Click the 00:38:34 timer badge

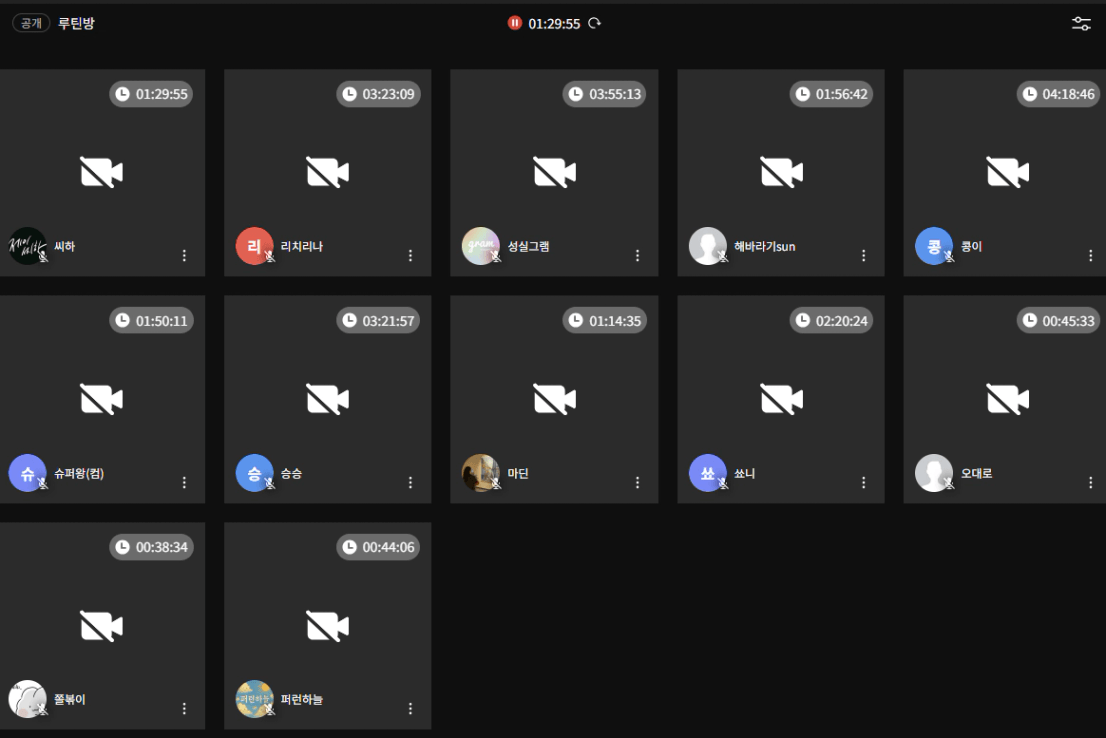pyautogui.click(x=152, y=547)
